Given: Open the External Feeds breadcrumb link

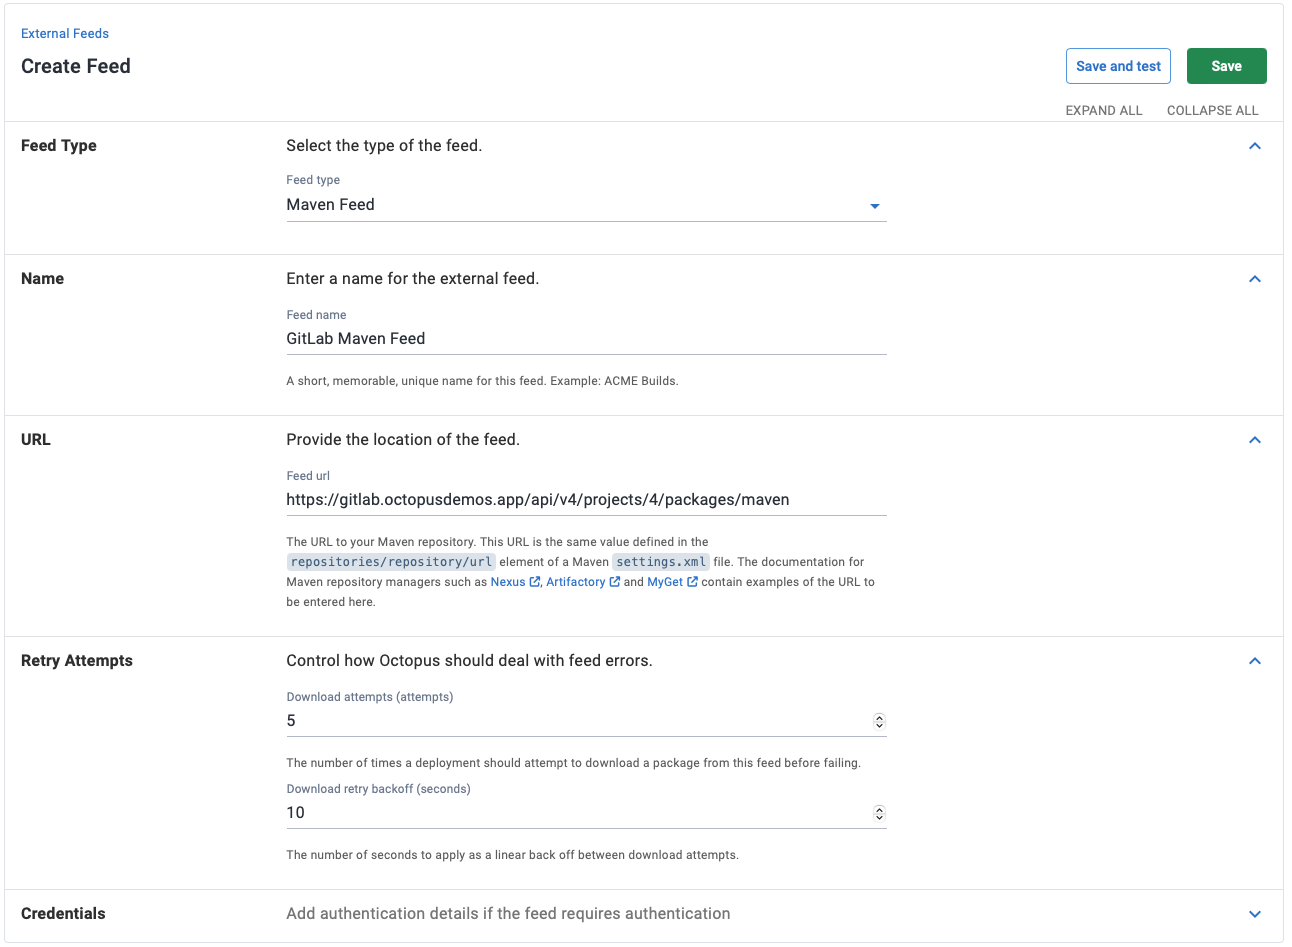Looking at the screenshot, I should tap(65, 33).
